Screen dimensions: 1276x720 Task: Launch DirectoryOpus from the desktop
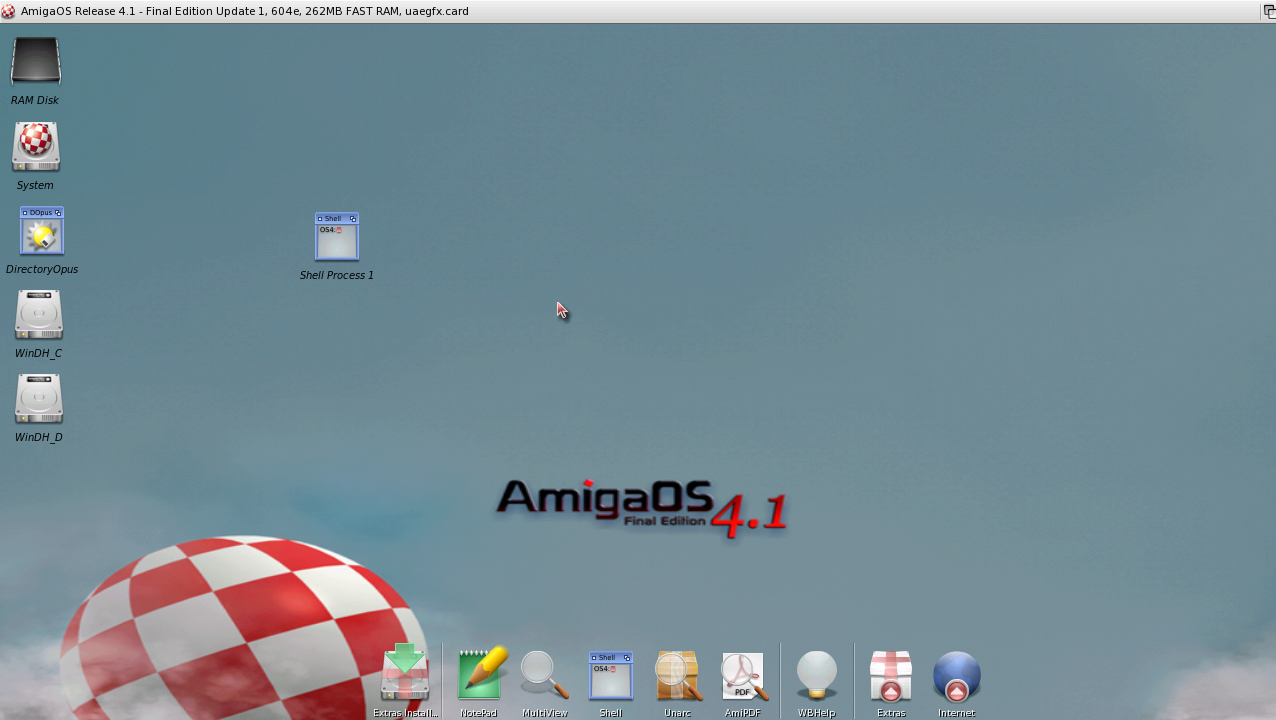41,232
